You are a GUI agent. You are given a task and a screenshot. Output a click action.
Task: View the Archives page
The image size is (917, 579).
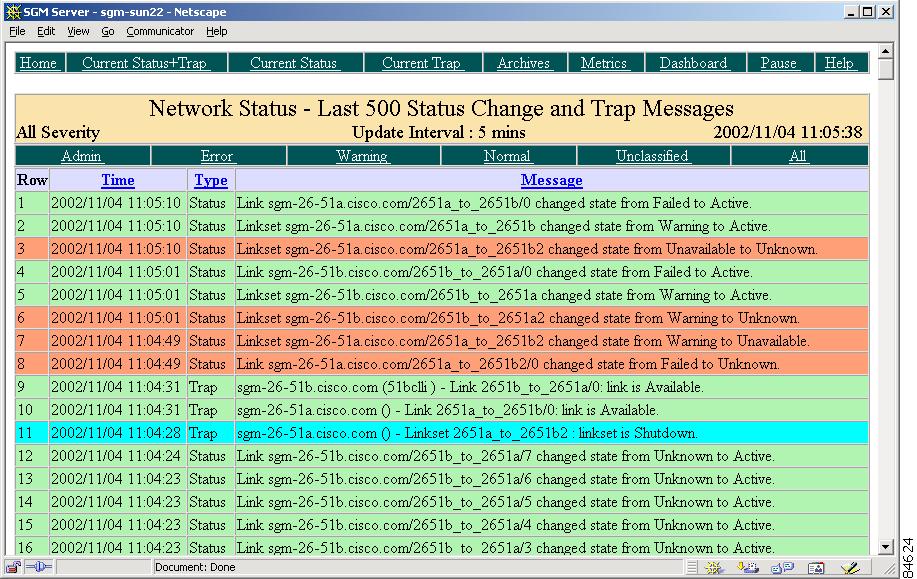click(x=523, y=63)
